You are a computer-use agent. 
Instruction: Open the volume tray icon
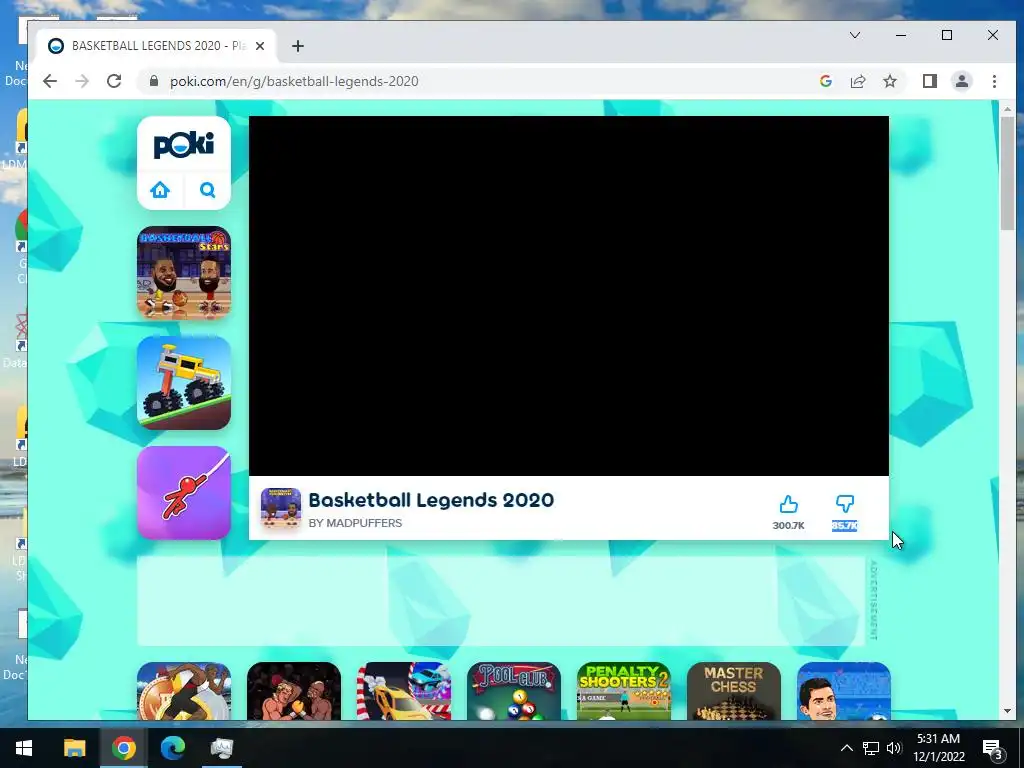(x=894, y=748)
